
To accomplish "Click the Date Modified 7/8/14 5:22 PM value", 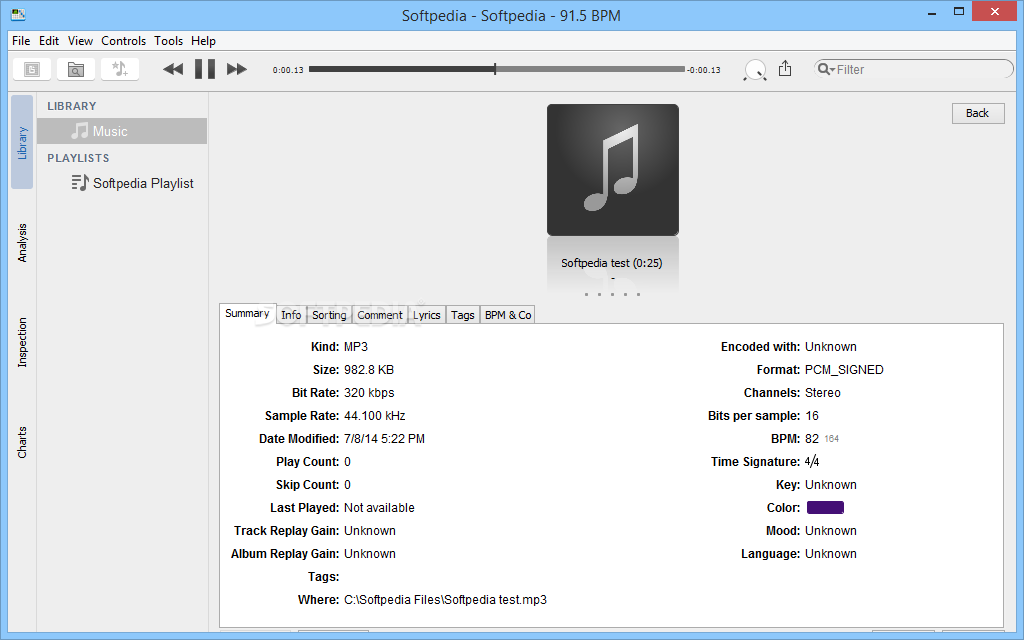I will pos(384,439).
